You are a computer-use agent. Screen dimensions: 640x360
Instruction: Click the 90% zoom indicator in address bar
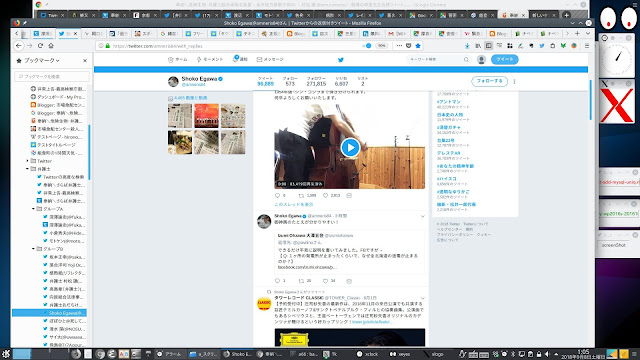point(382,46)
